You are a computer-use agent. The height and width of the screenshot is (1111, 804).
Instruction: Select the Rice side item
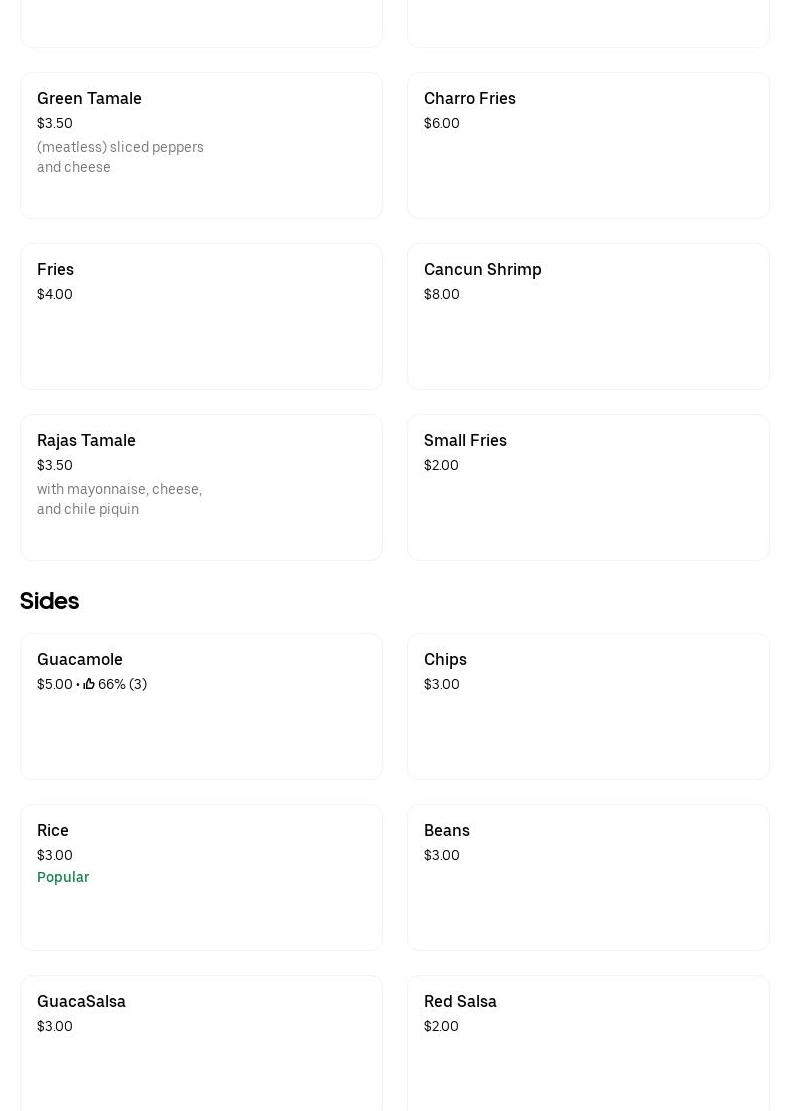(x=200, y=877)
